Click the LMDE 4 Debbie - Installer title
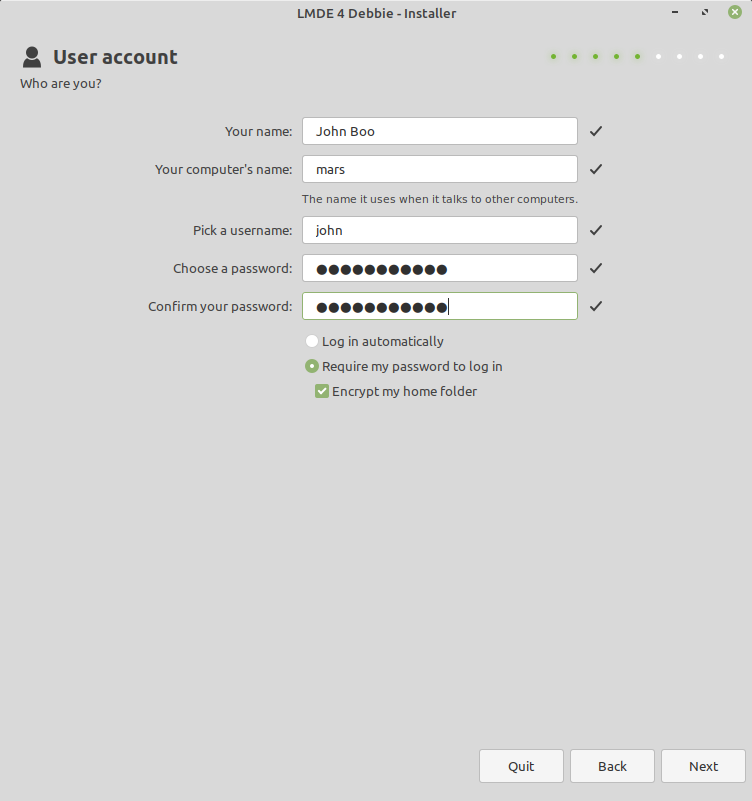The image size is (752, 801). click(377, 13)
